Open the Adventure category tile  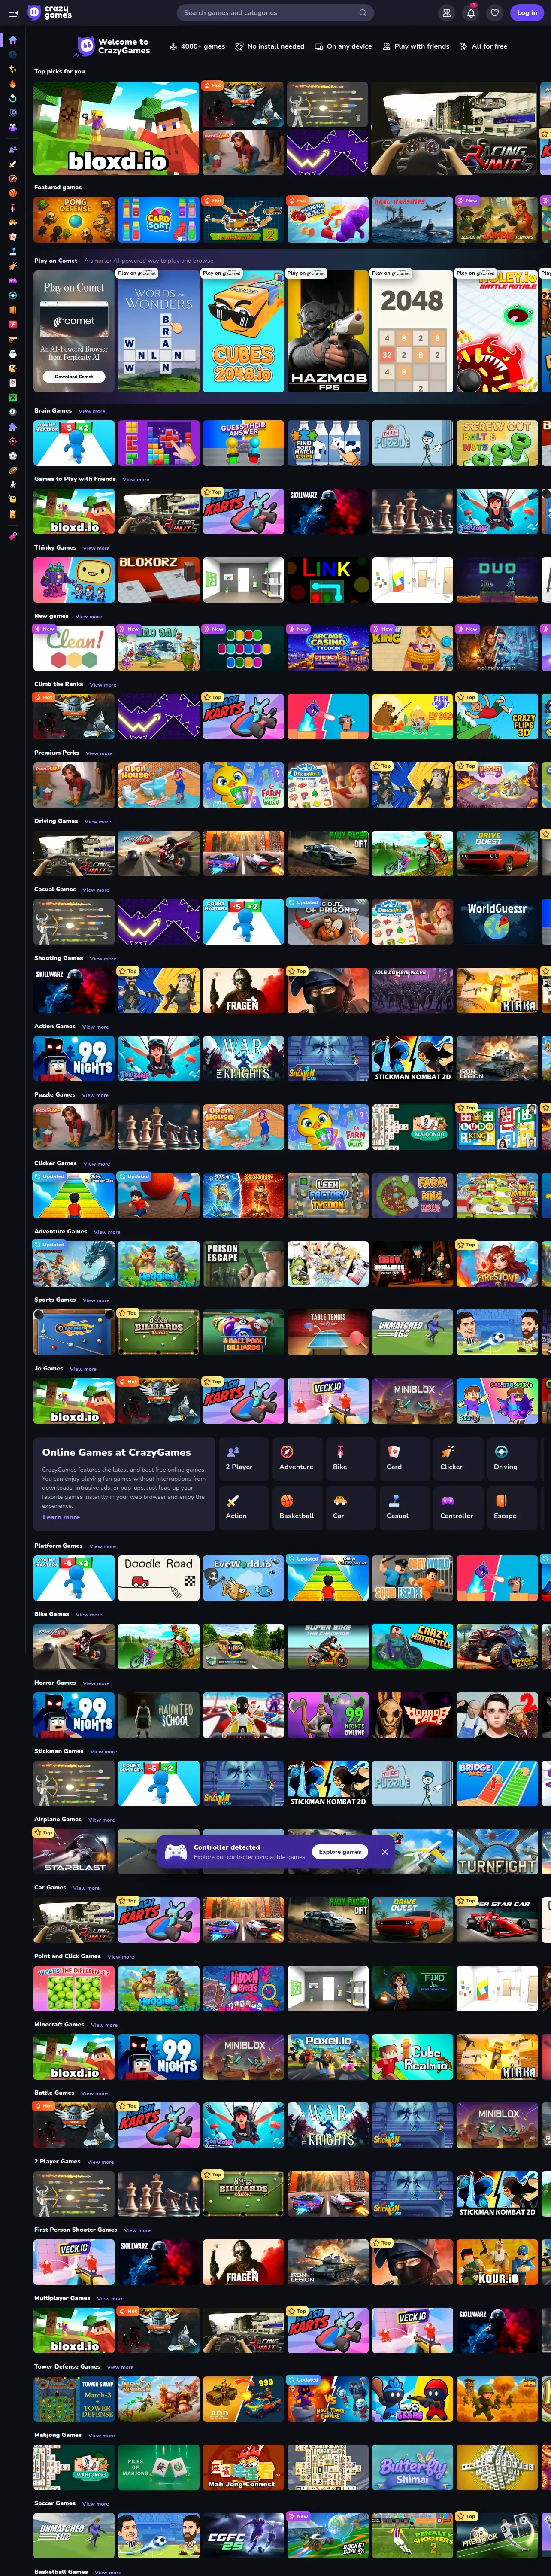[297, 1458]
